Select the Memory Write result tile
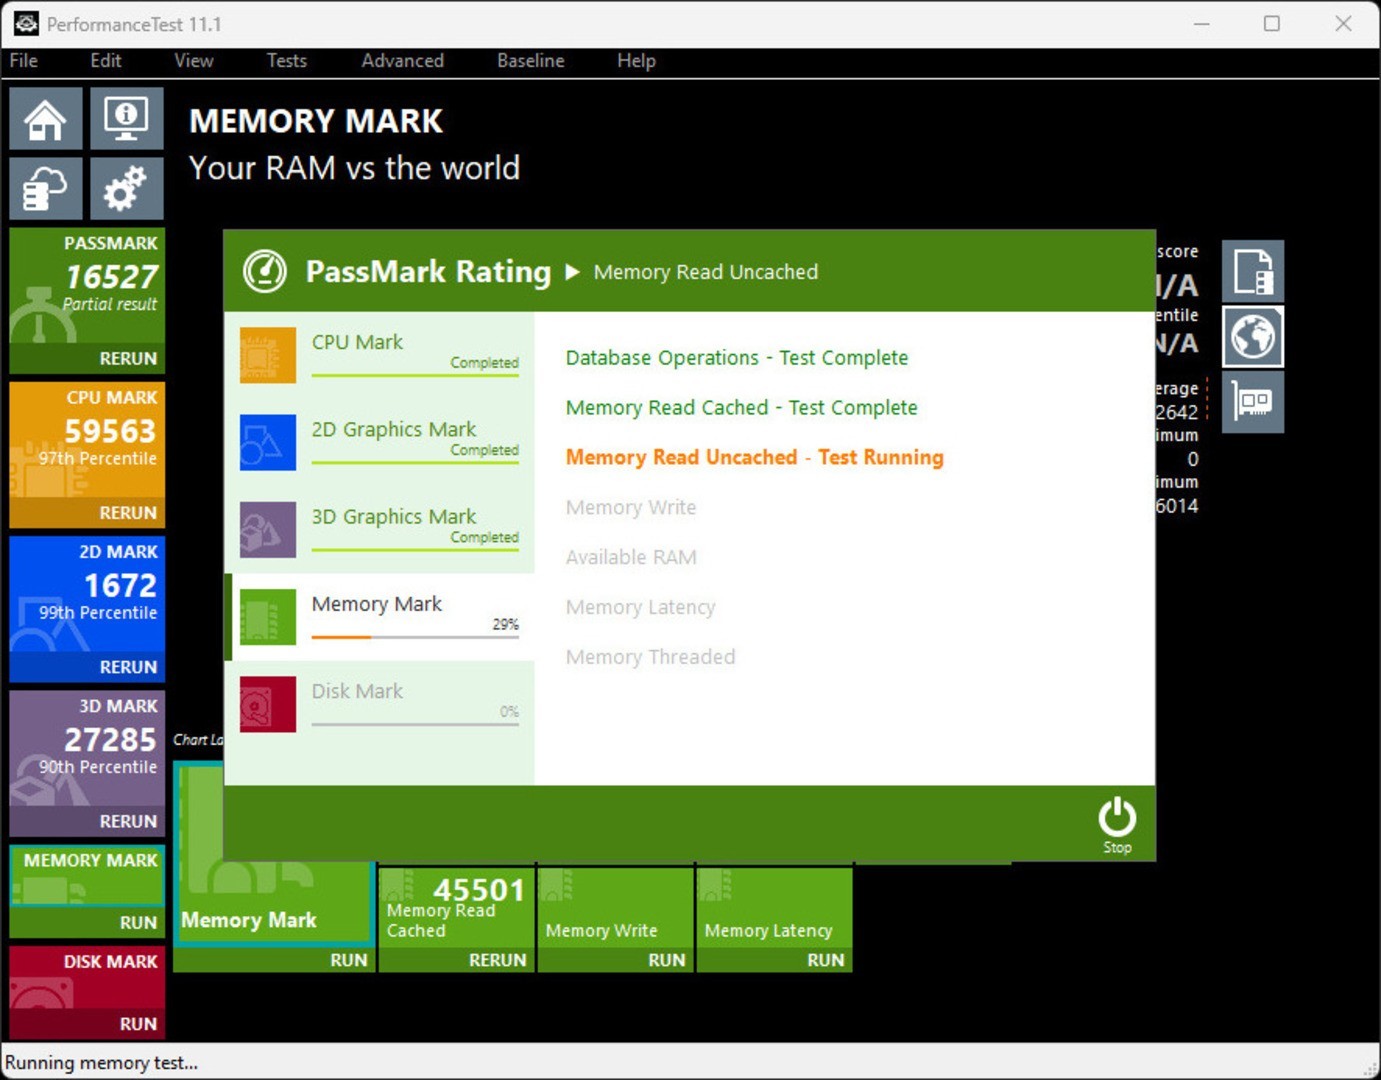 (x=616, y=906)
